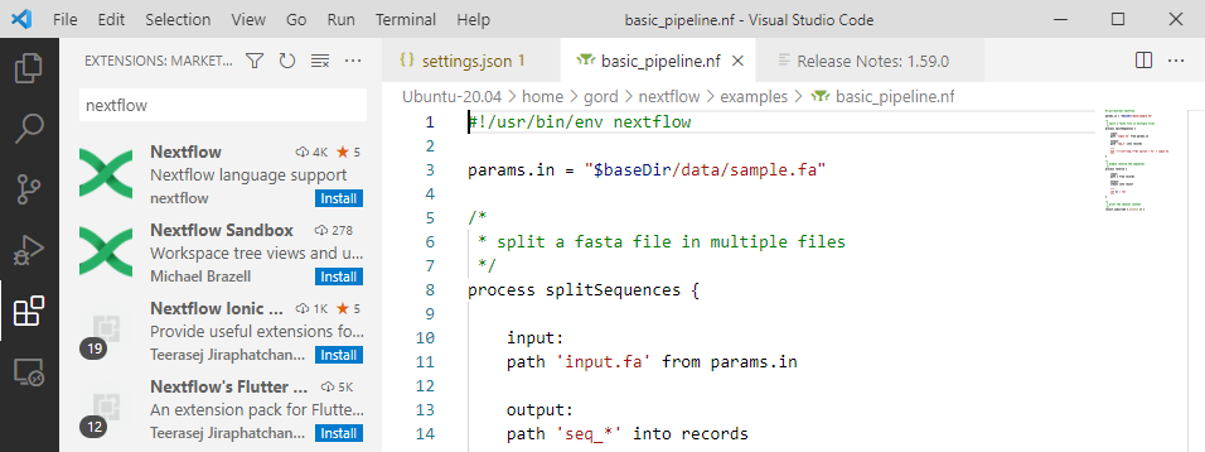Split the editor to the right
1205x452 pixels.
[1144, 61]
